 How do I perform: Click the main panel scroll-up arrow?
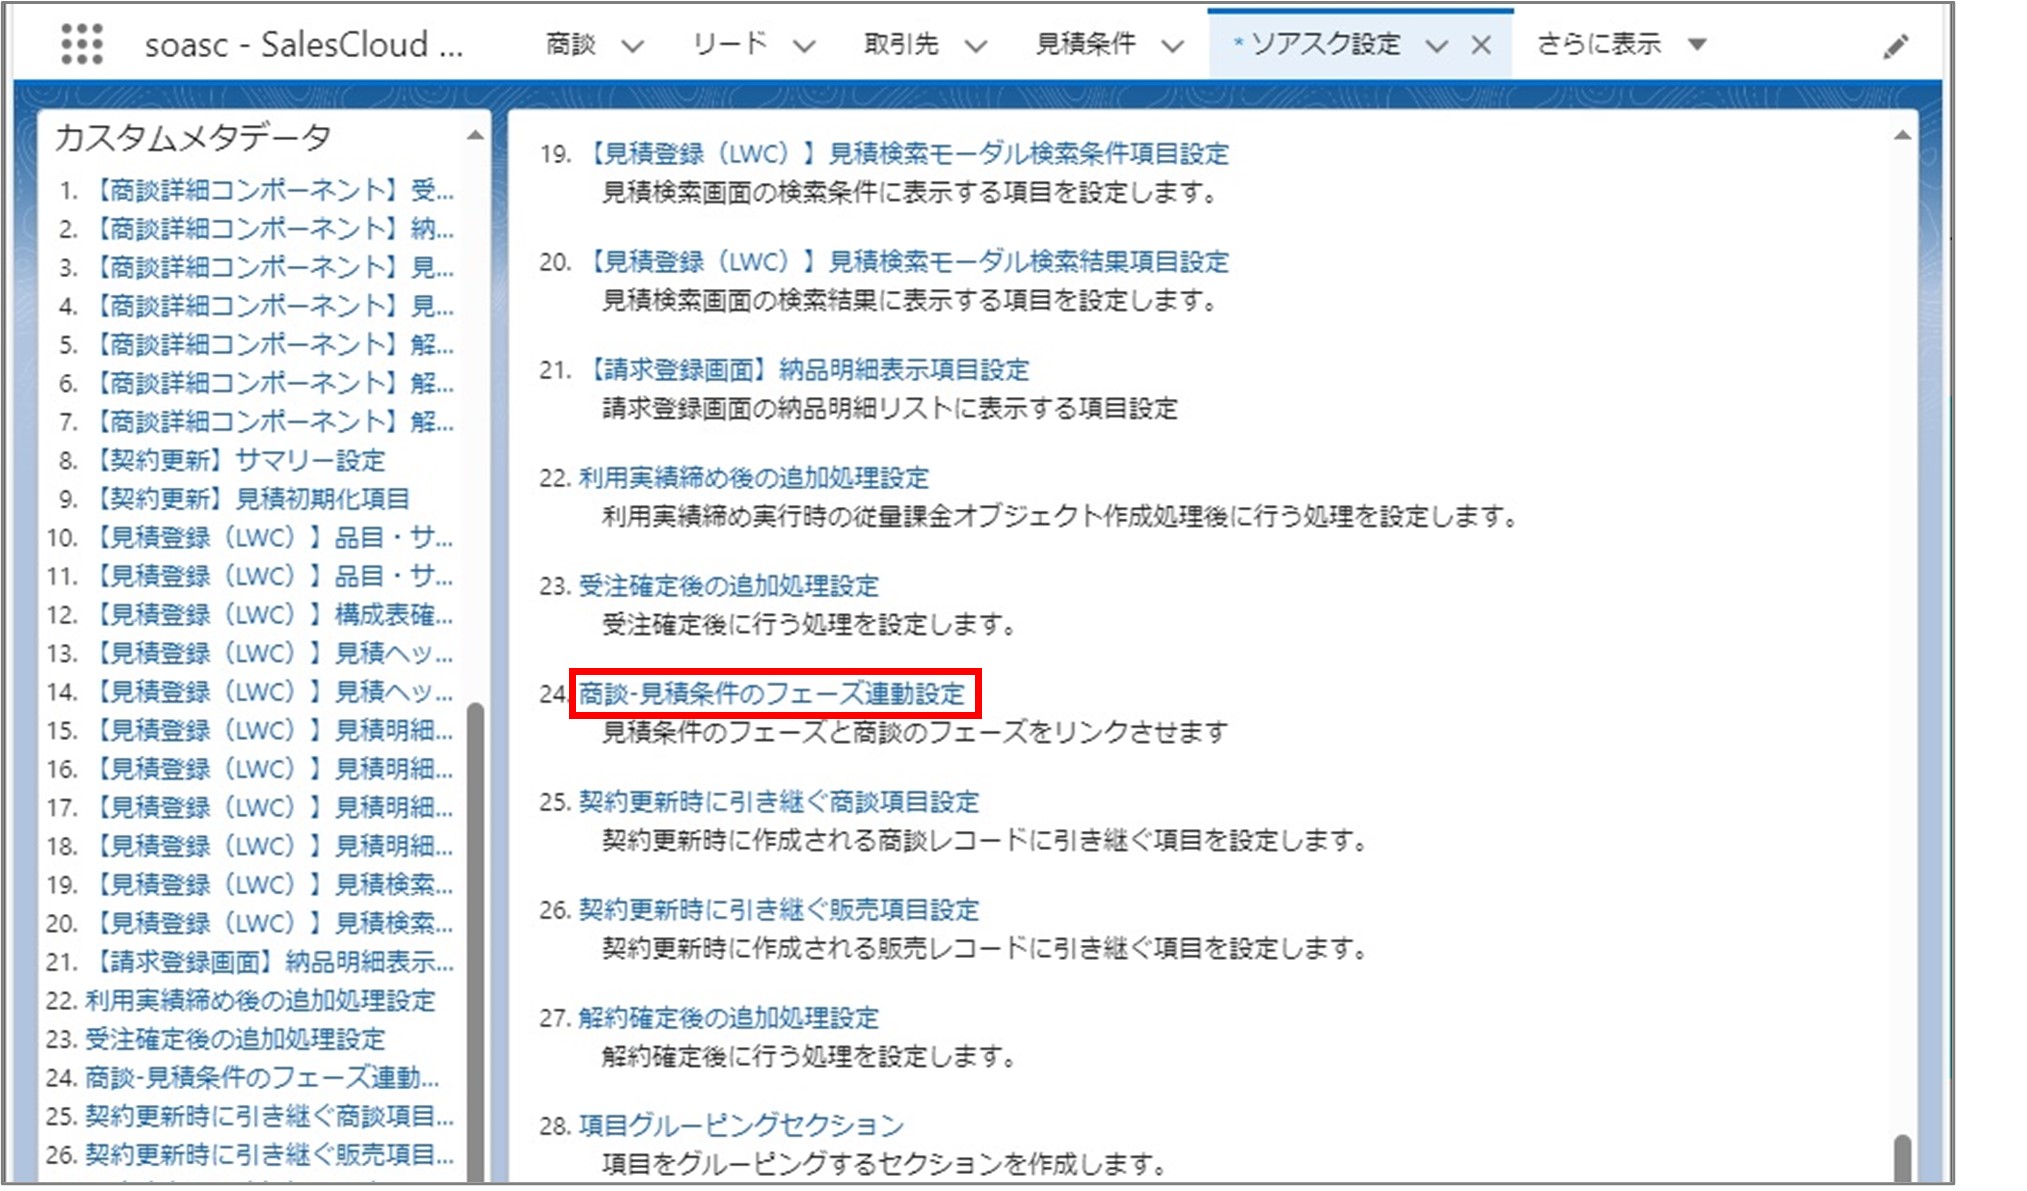[x=1902, y=135]
